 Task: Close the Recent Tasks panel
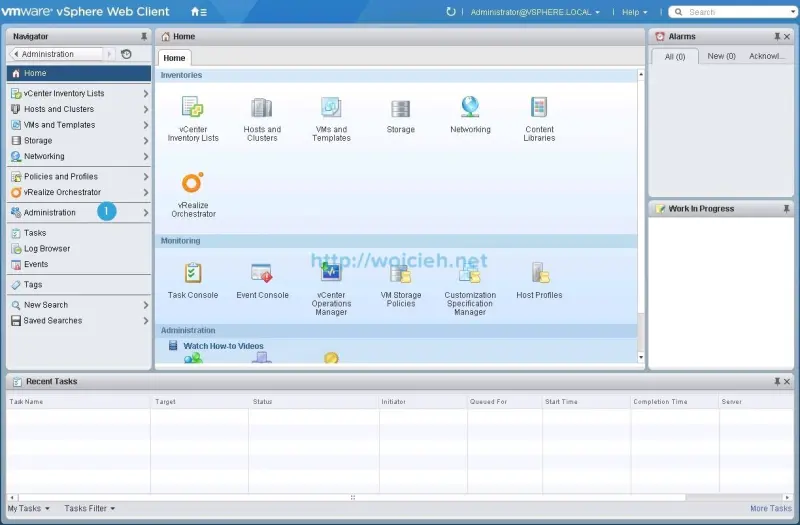pos(787,382)
